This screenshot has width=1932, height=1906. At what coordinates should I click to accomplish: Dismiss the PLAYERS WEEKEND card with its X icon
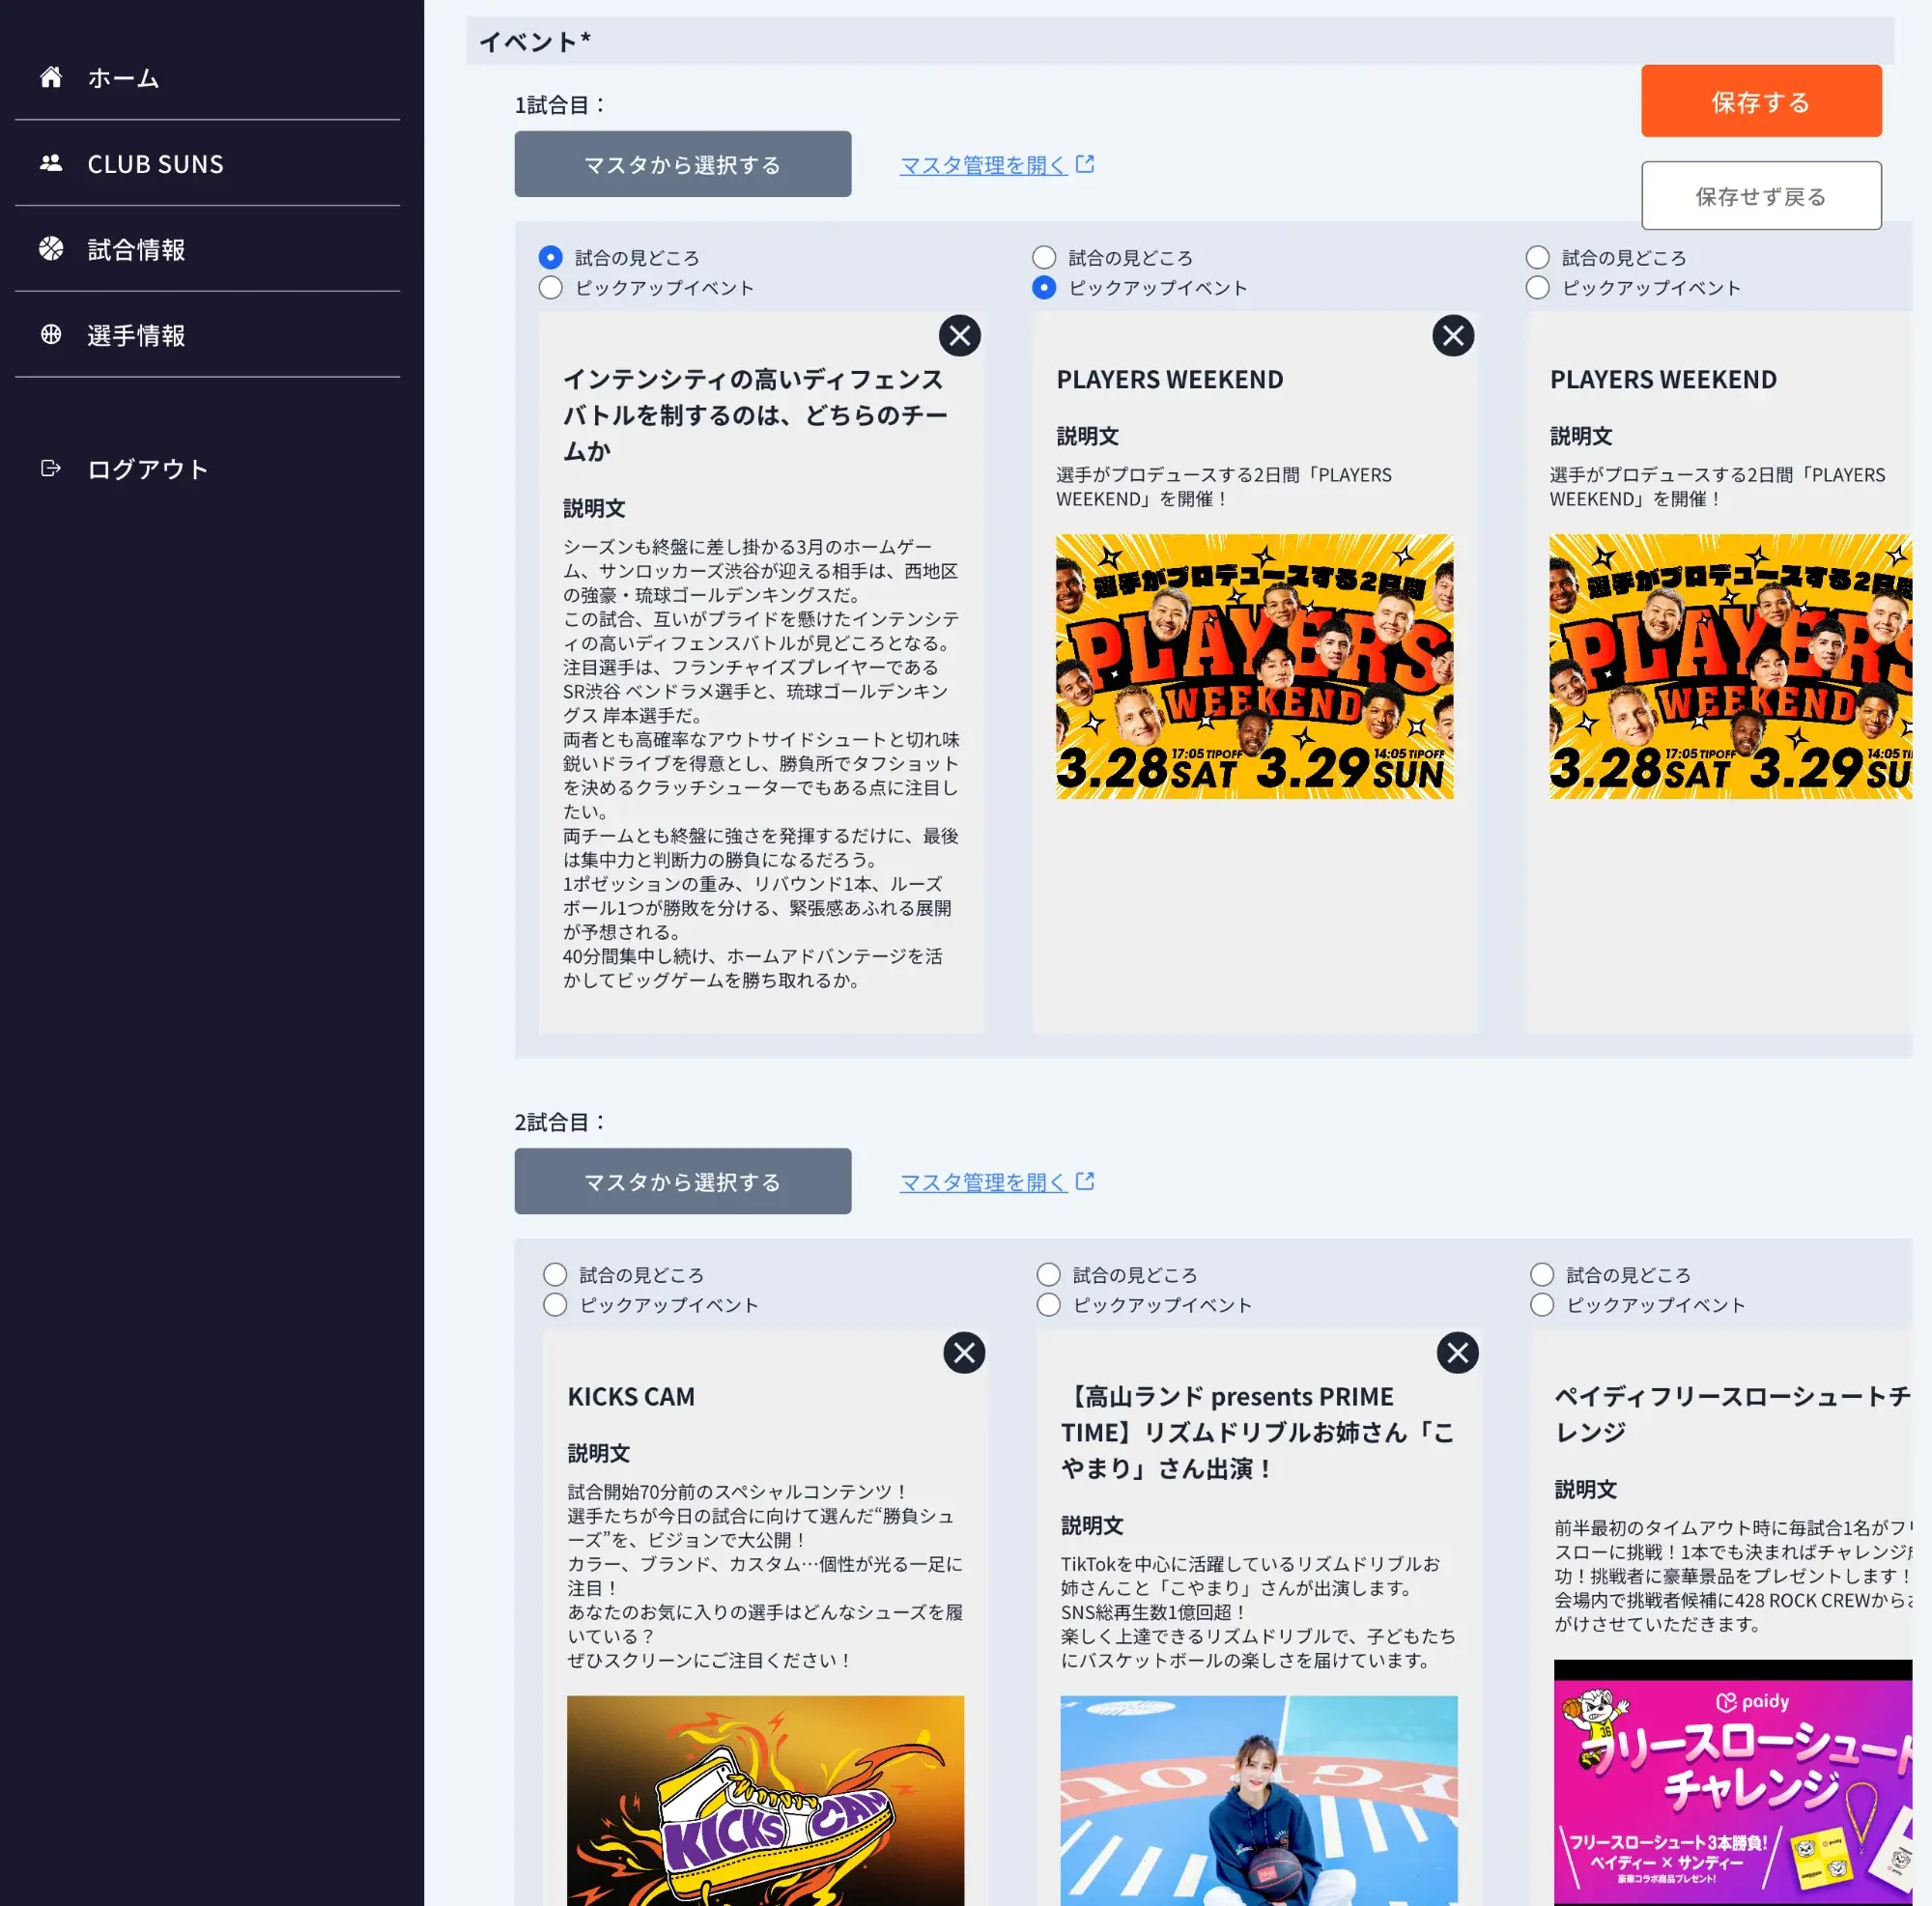pyautogui.click(x=1453, y=336)
